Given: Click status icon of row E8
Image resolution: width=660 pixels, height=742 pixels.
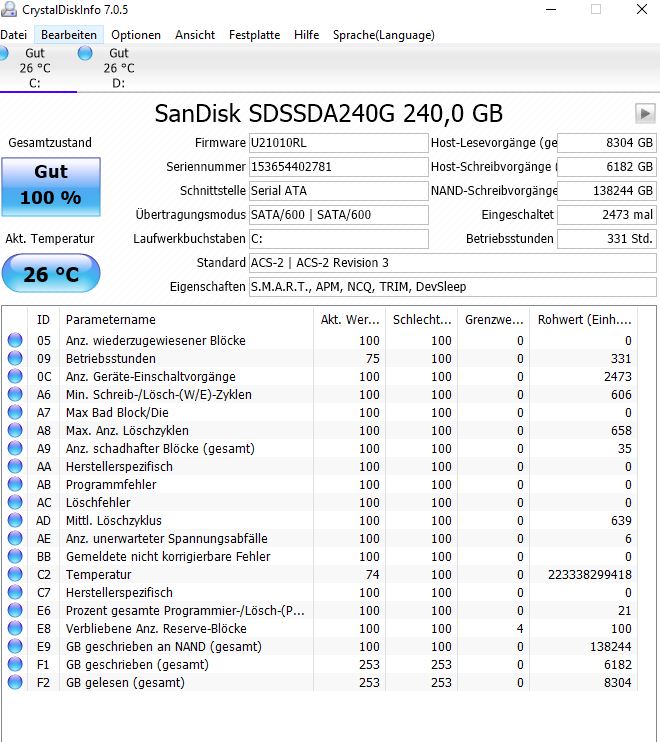Looking at the screenshot, I should [15, 628].
